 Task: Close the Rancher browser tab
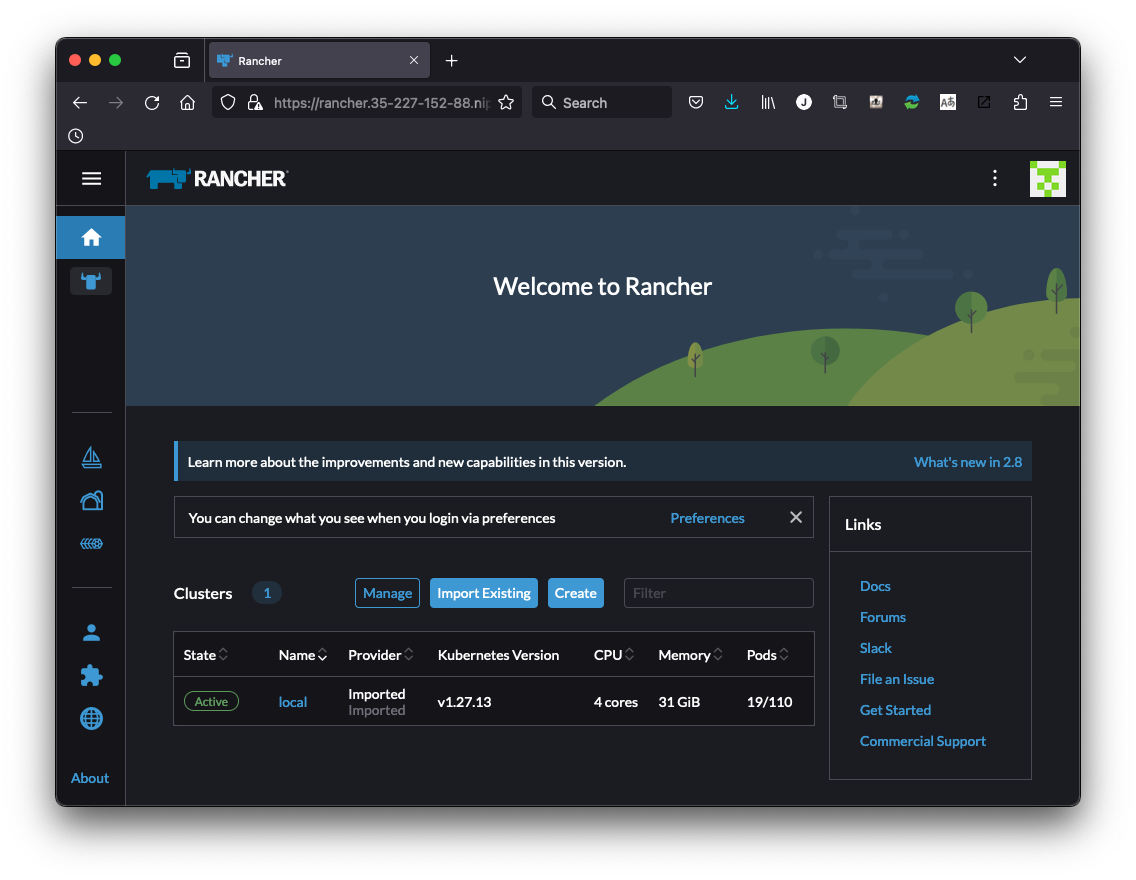tap(414, 60)
